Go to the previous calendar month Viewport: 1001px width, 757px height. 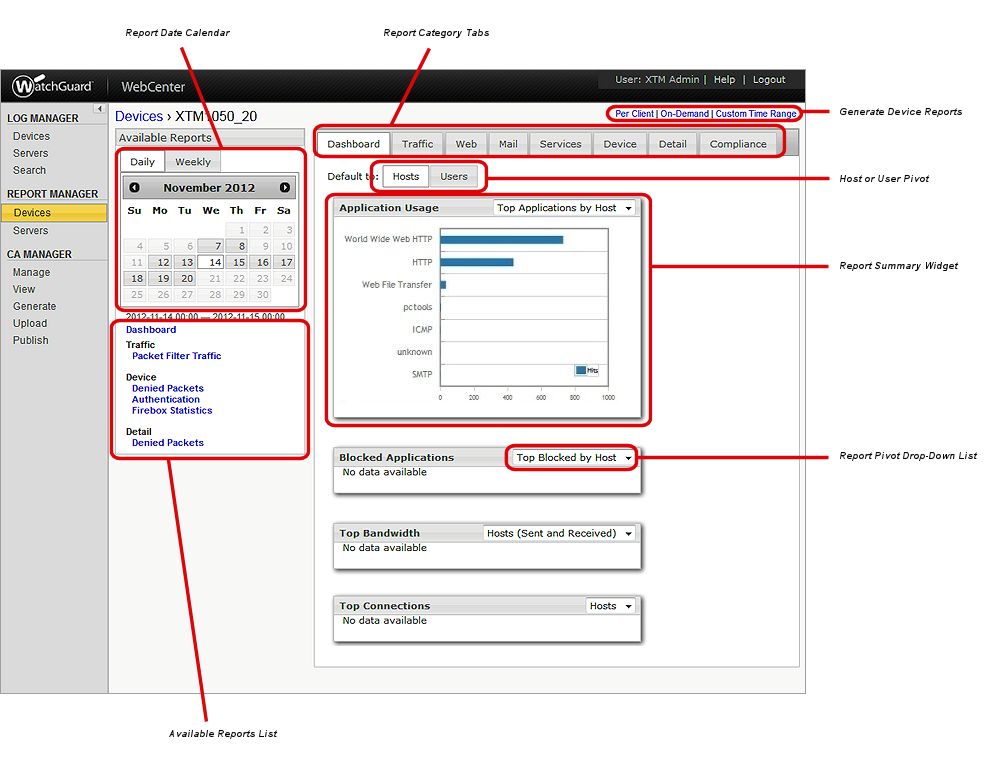click(135, 187)
